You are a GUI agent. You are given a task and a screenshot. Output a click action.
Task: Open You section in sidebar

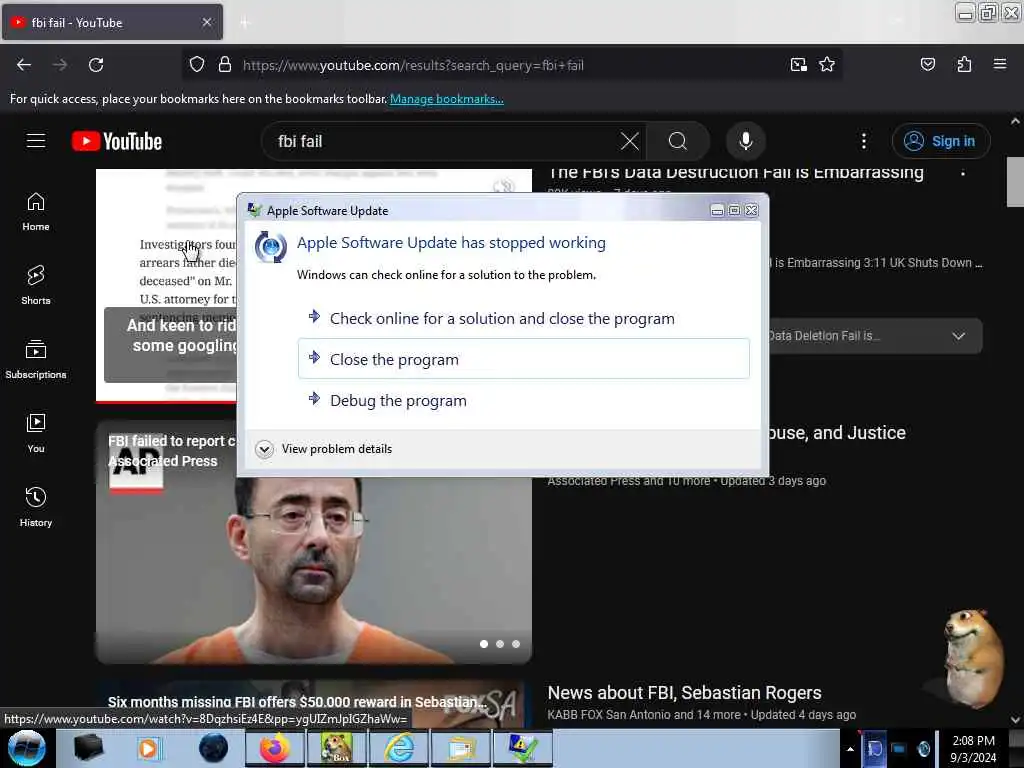36,433
